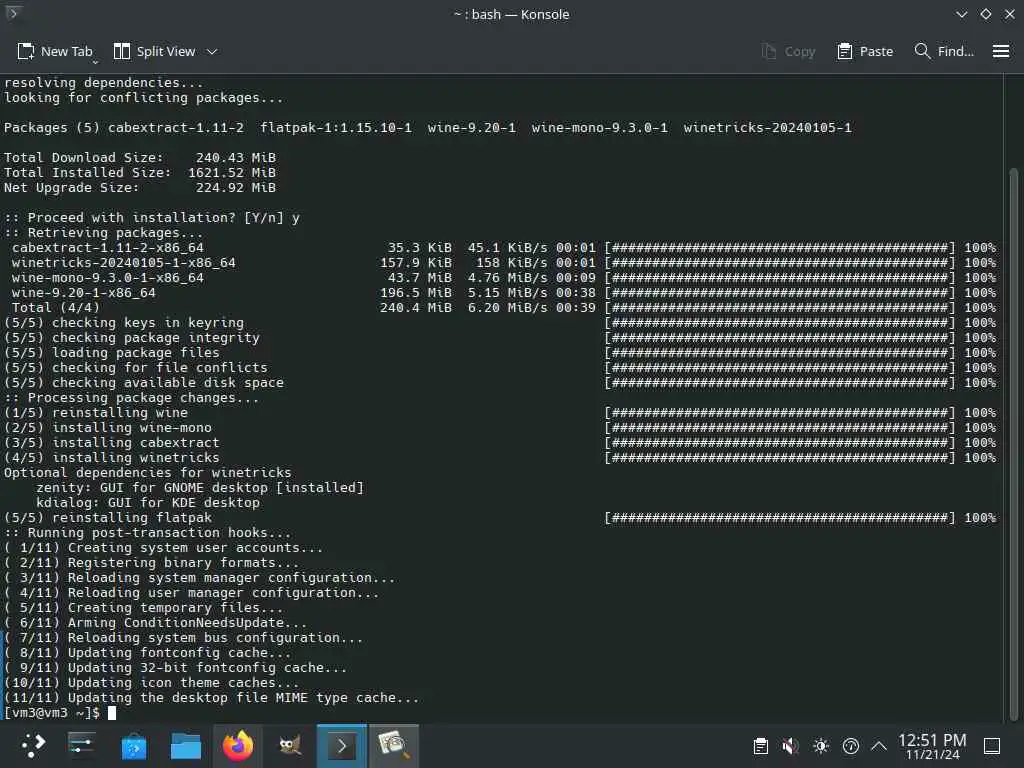Click "(2/5) installing wine-mono" line

coord(108,428)
